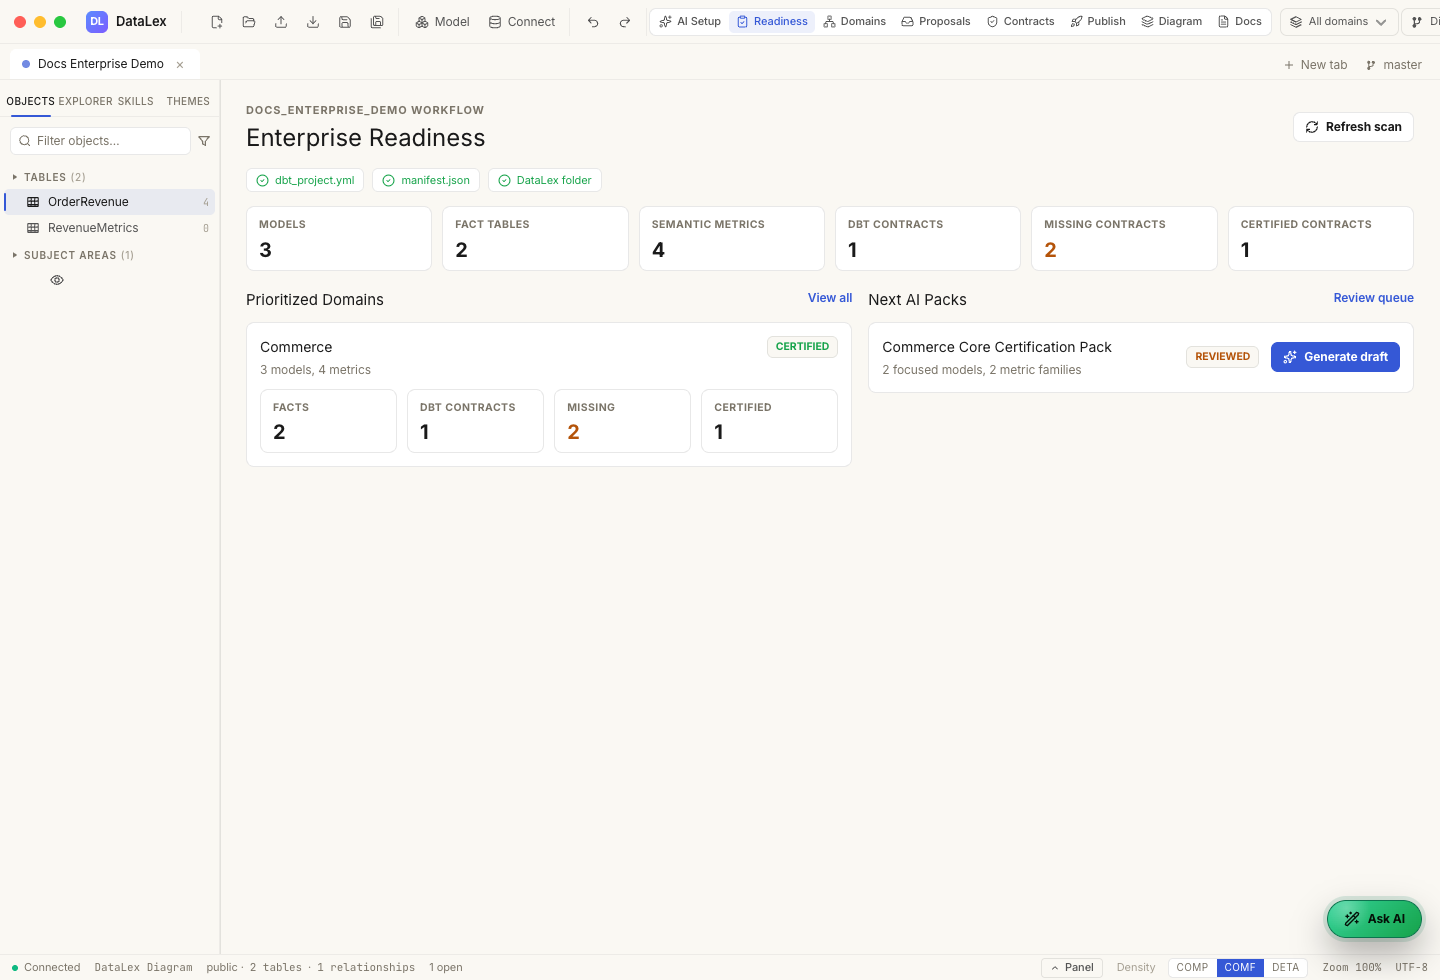Go to the Proposals workflow step
1440x980 pixels.
pyautogui.click(x=936, y=21)
